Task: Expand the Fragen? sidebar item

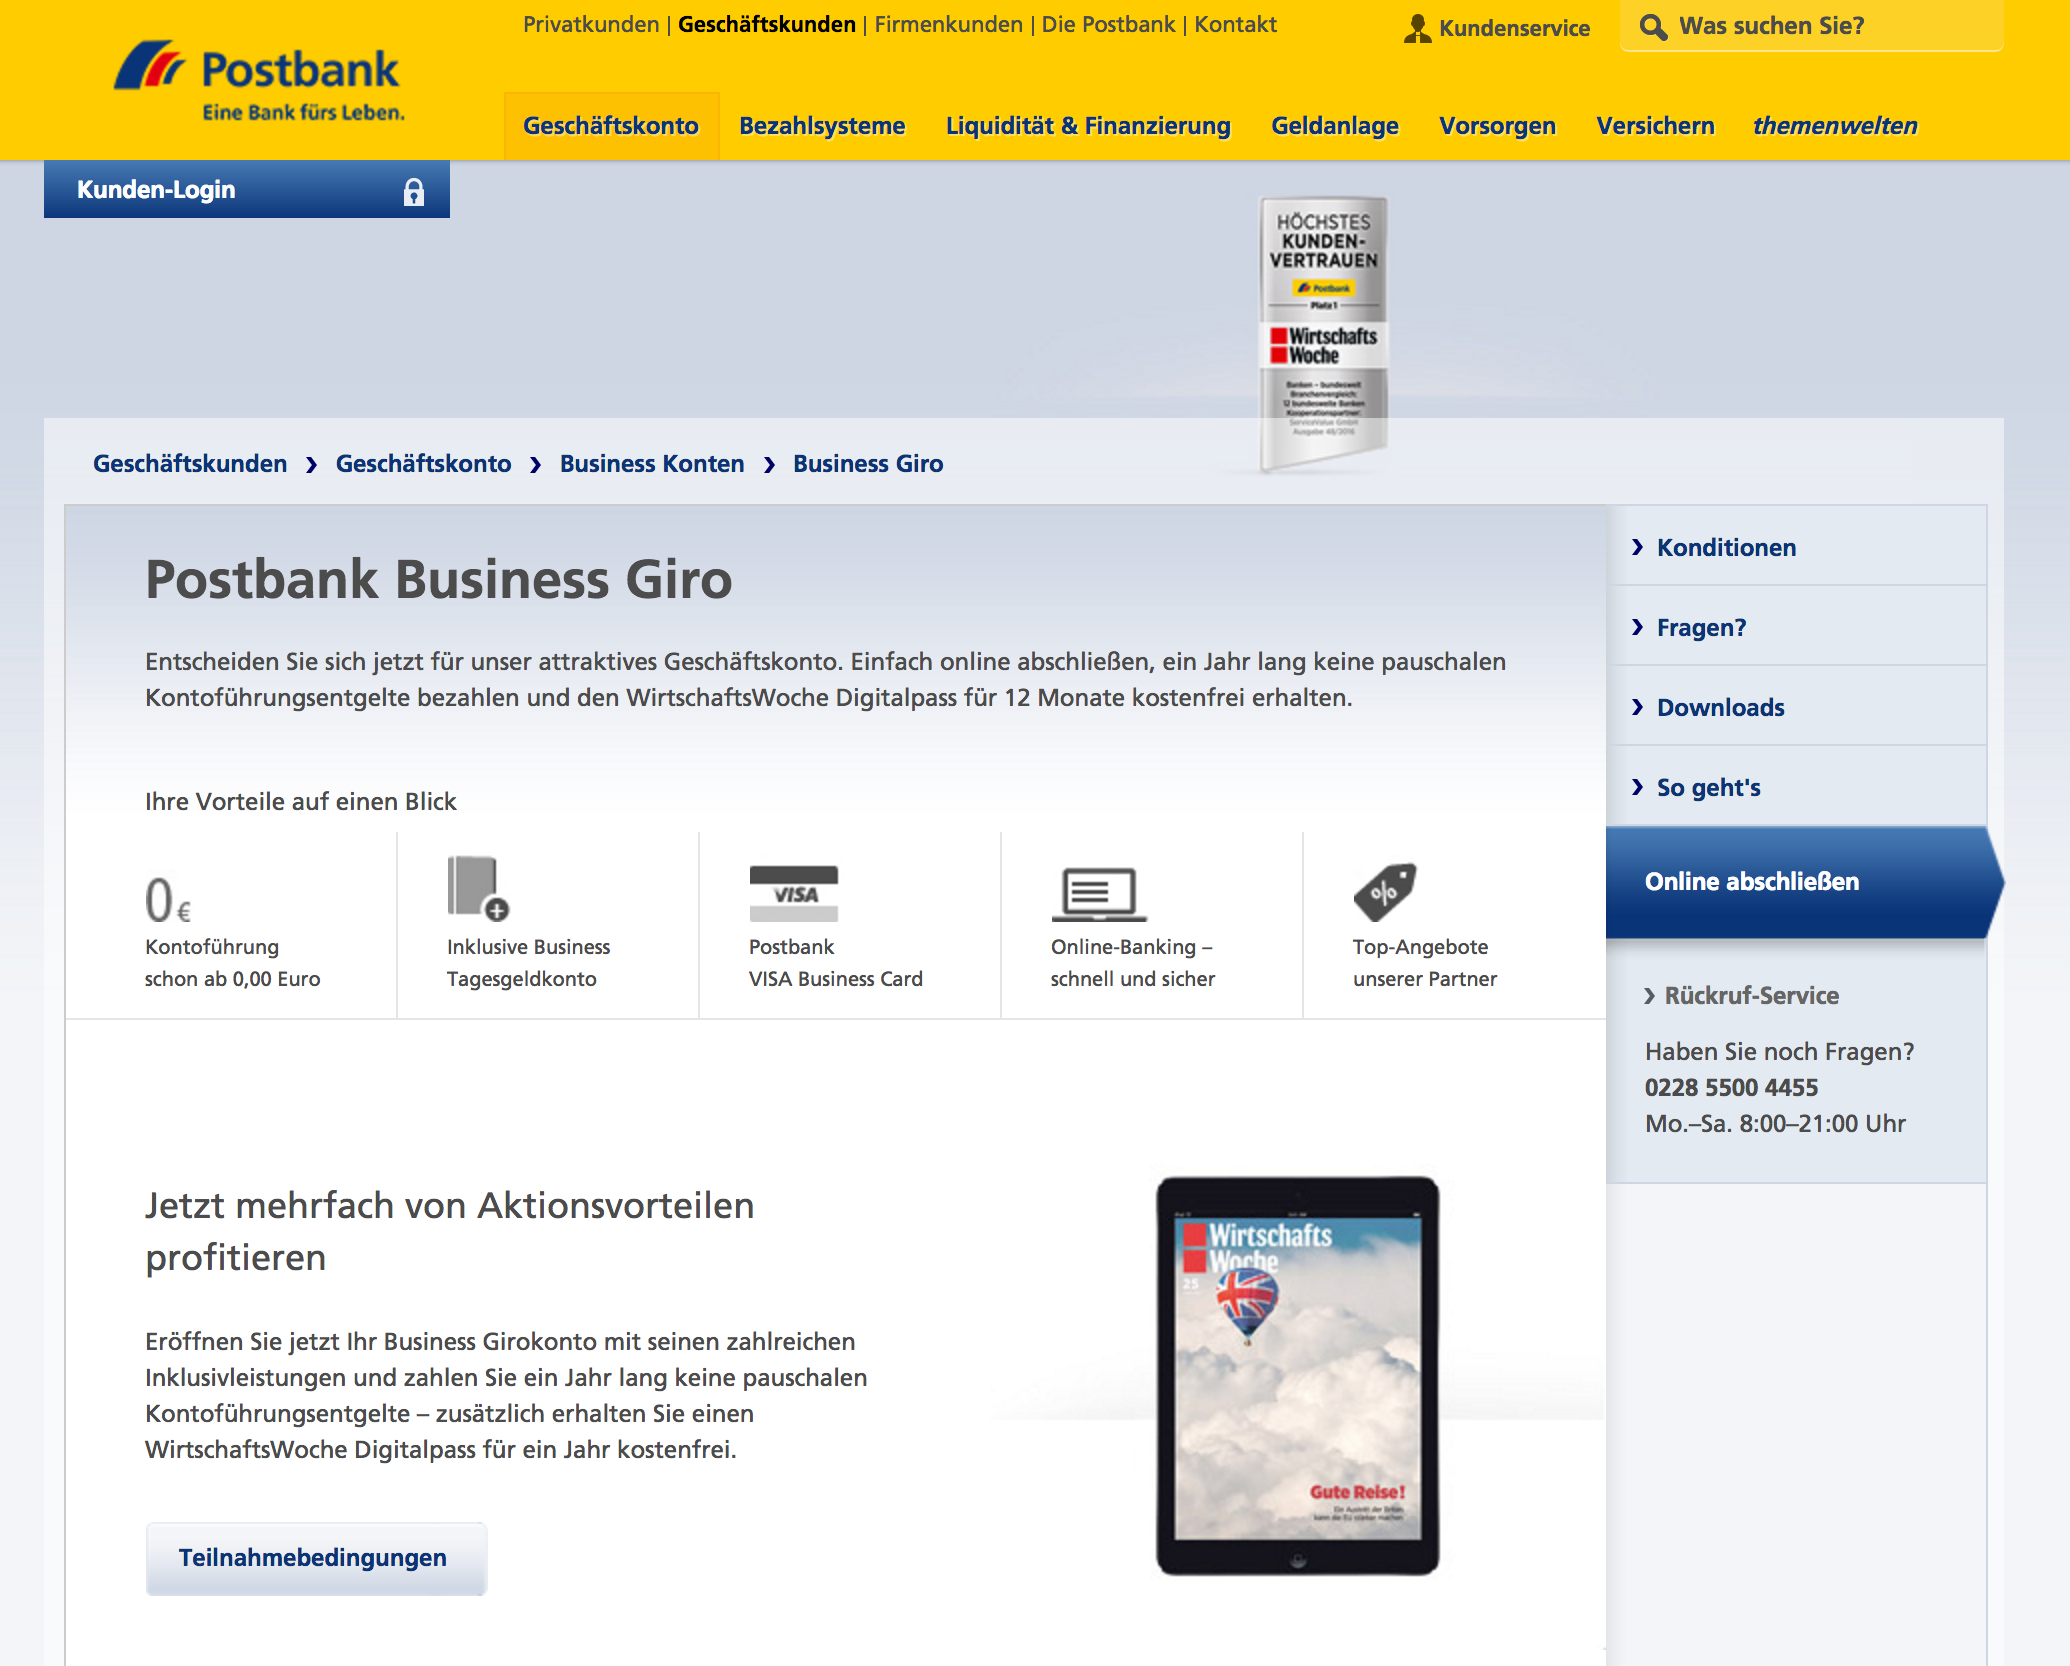Action: pyautogui.click(x=1796, y=627)
